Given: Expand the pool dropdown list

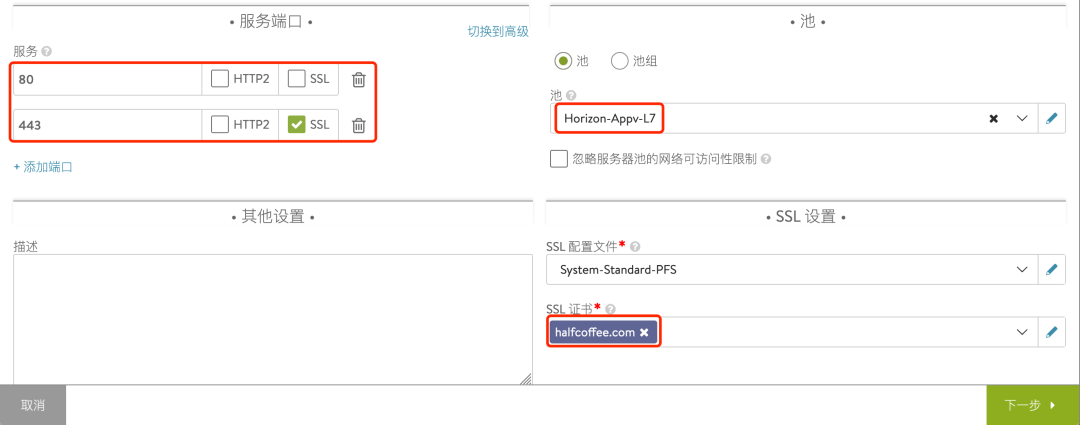Looking at the screenshot, I should pos(1022,118).
